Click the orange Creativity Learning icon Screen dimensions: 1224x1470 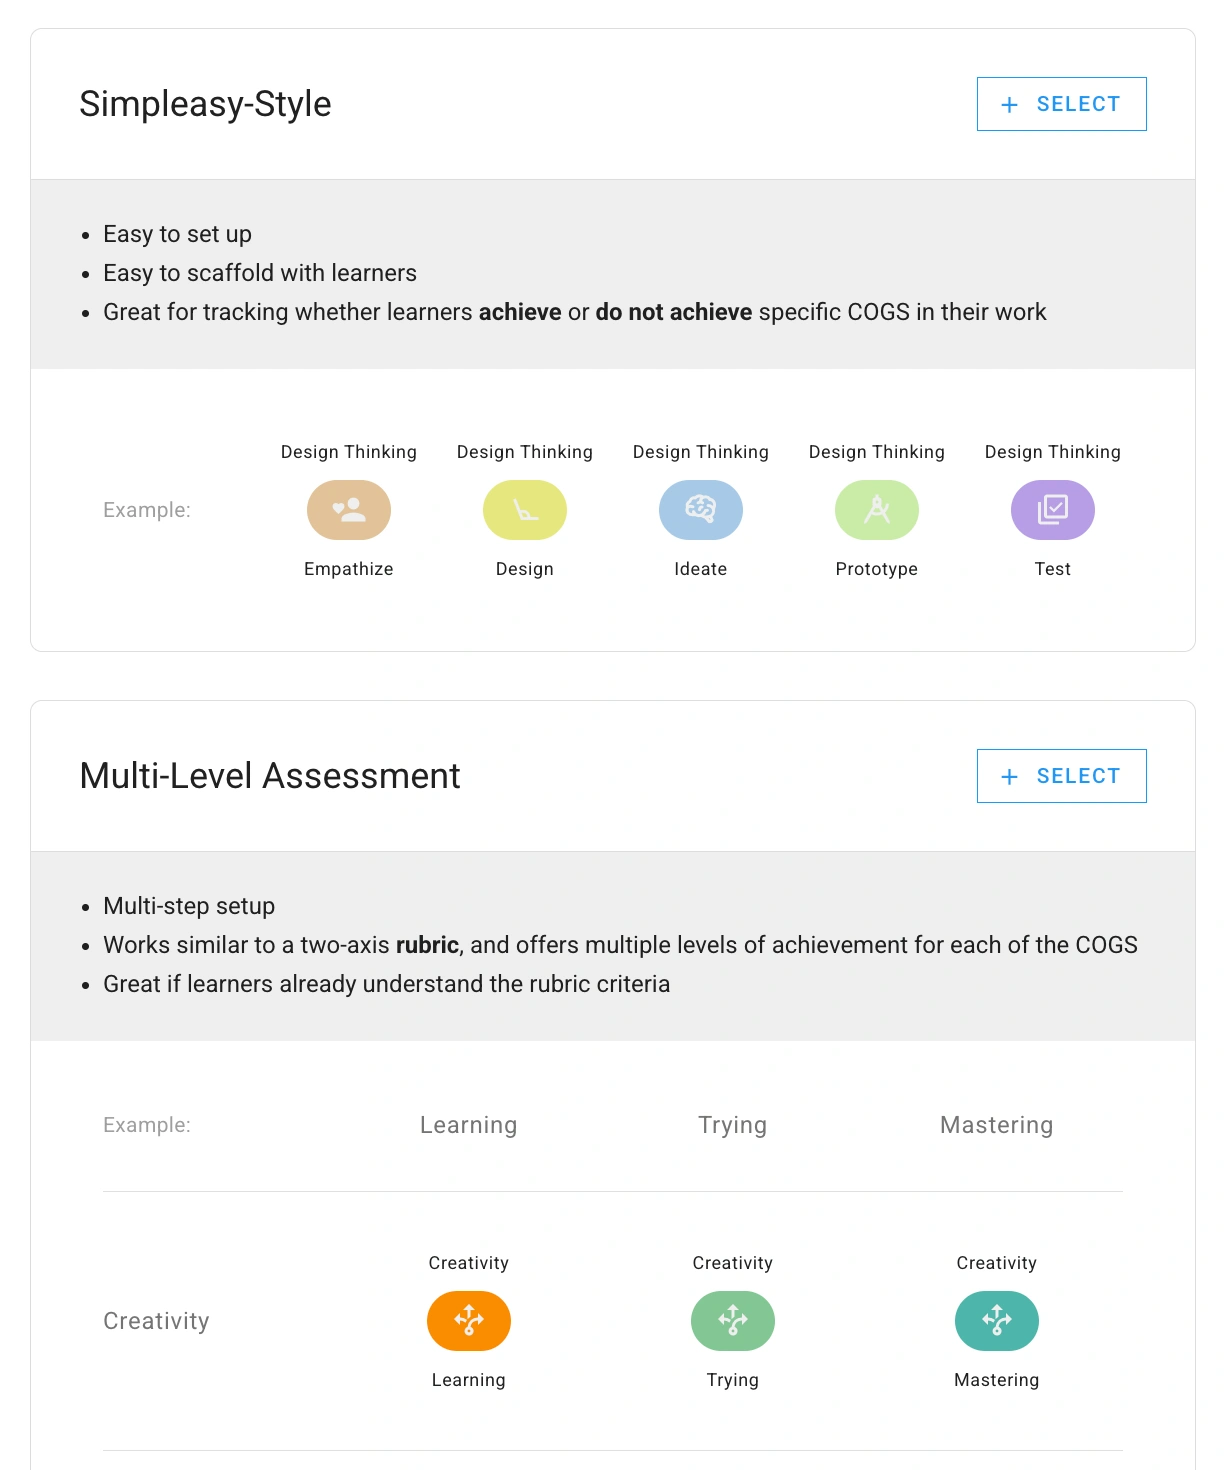point(469,1321)
